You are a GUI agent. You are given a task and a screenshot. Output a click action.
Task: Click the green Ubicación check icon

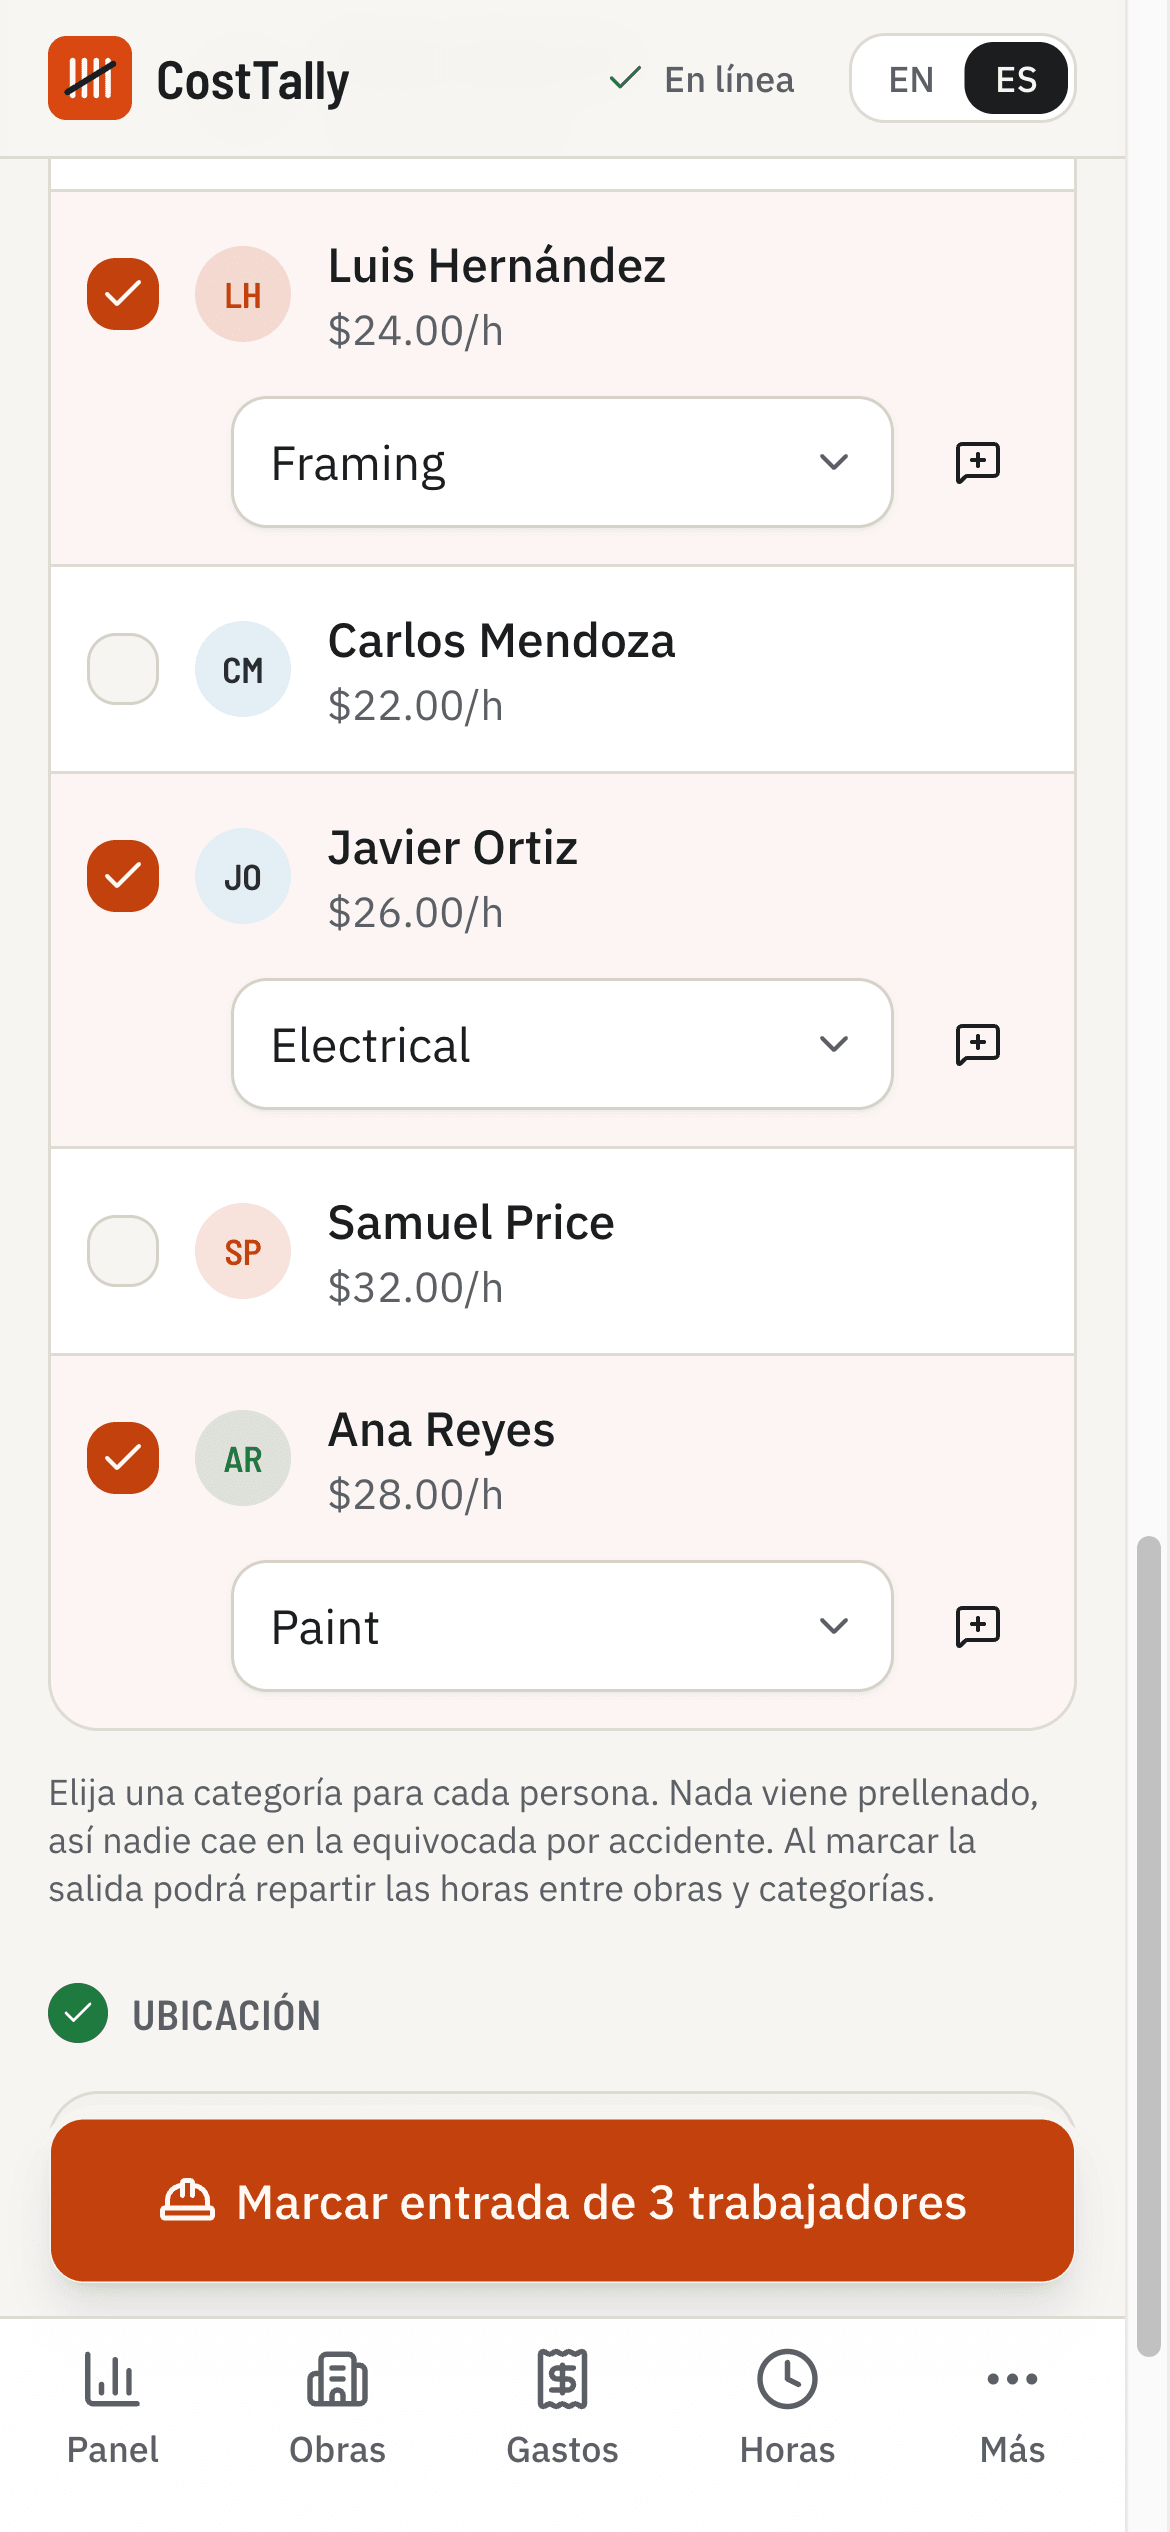tap(78, 2013)
